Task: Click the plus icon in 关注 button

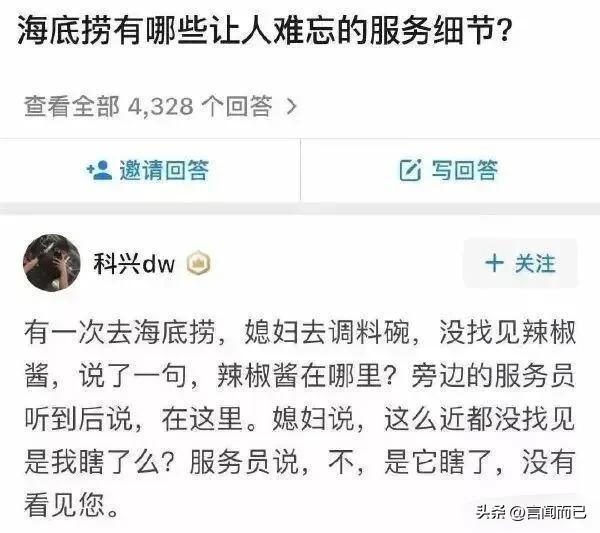Action: click(x=494, y=263)
